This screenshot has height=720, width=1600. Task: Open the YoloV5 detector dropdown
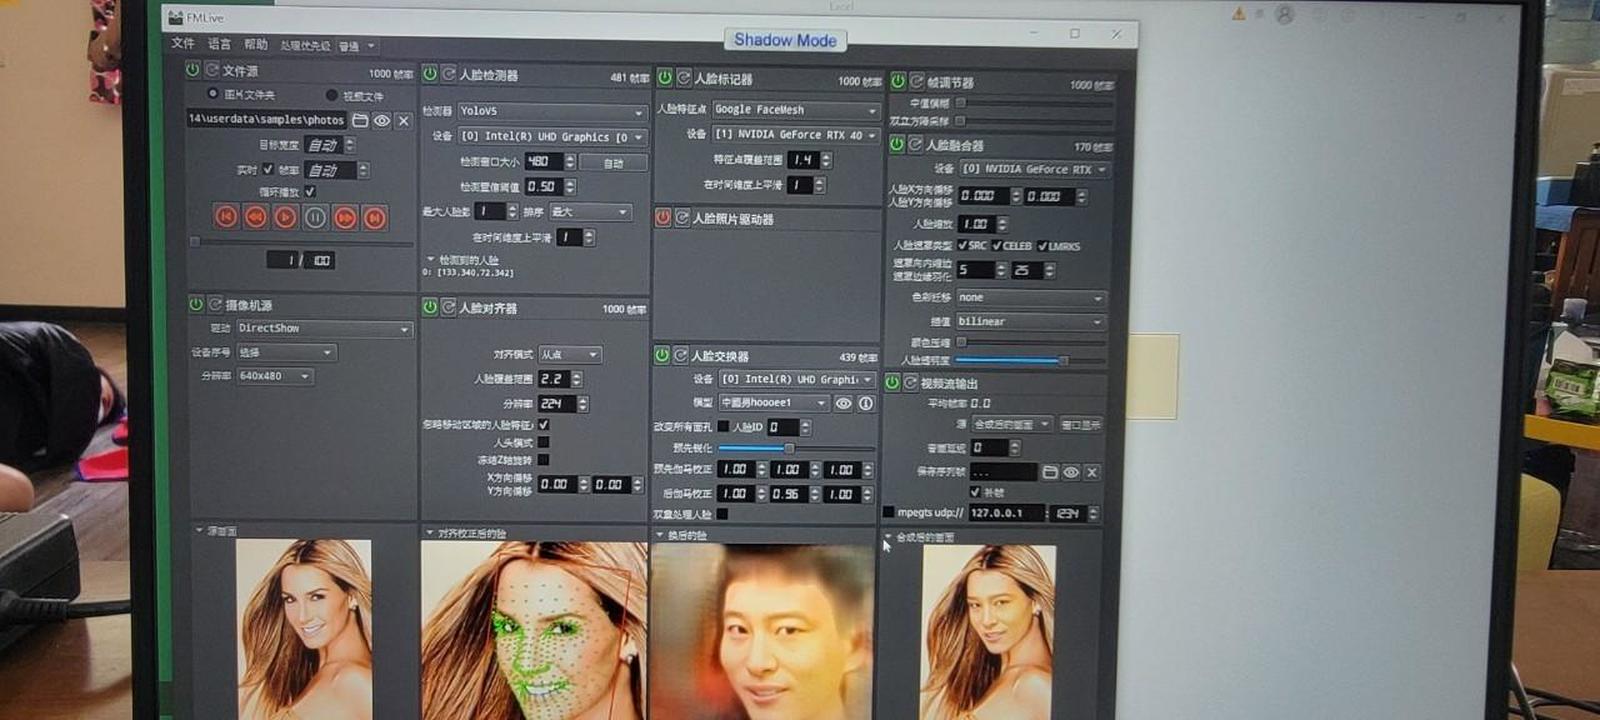point(552,111)
